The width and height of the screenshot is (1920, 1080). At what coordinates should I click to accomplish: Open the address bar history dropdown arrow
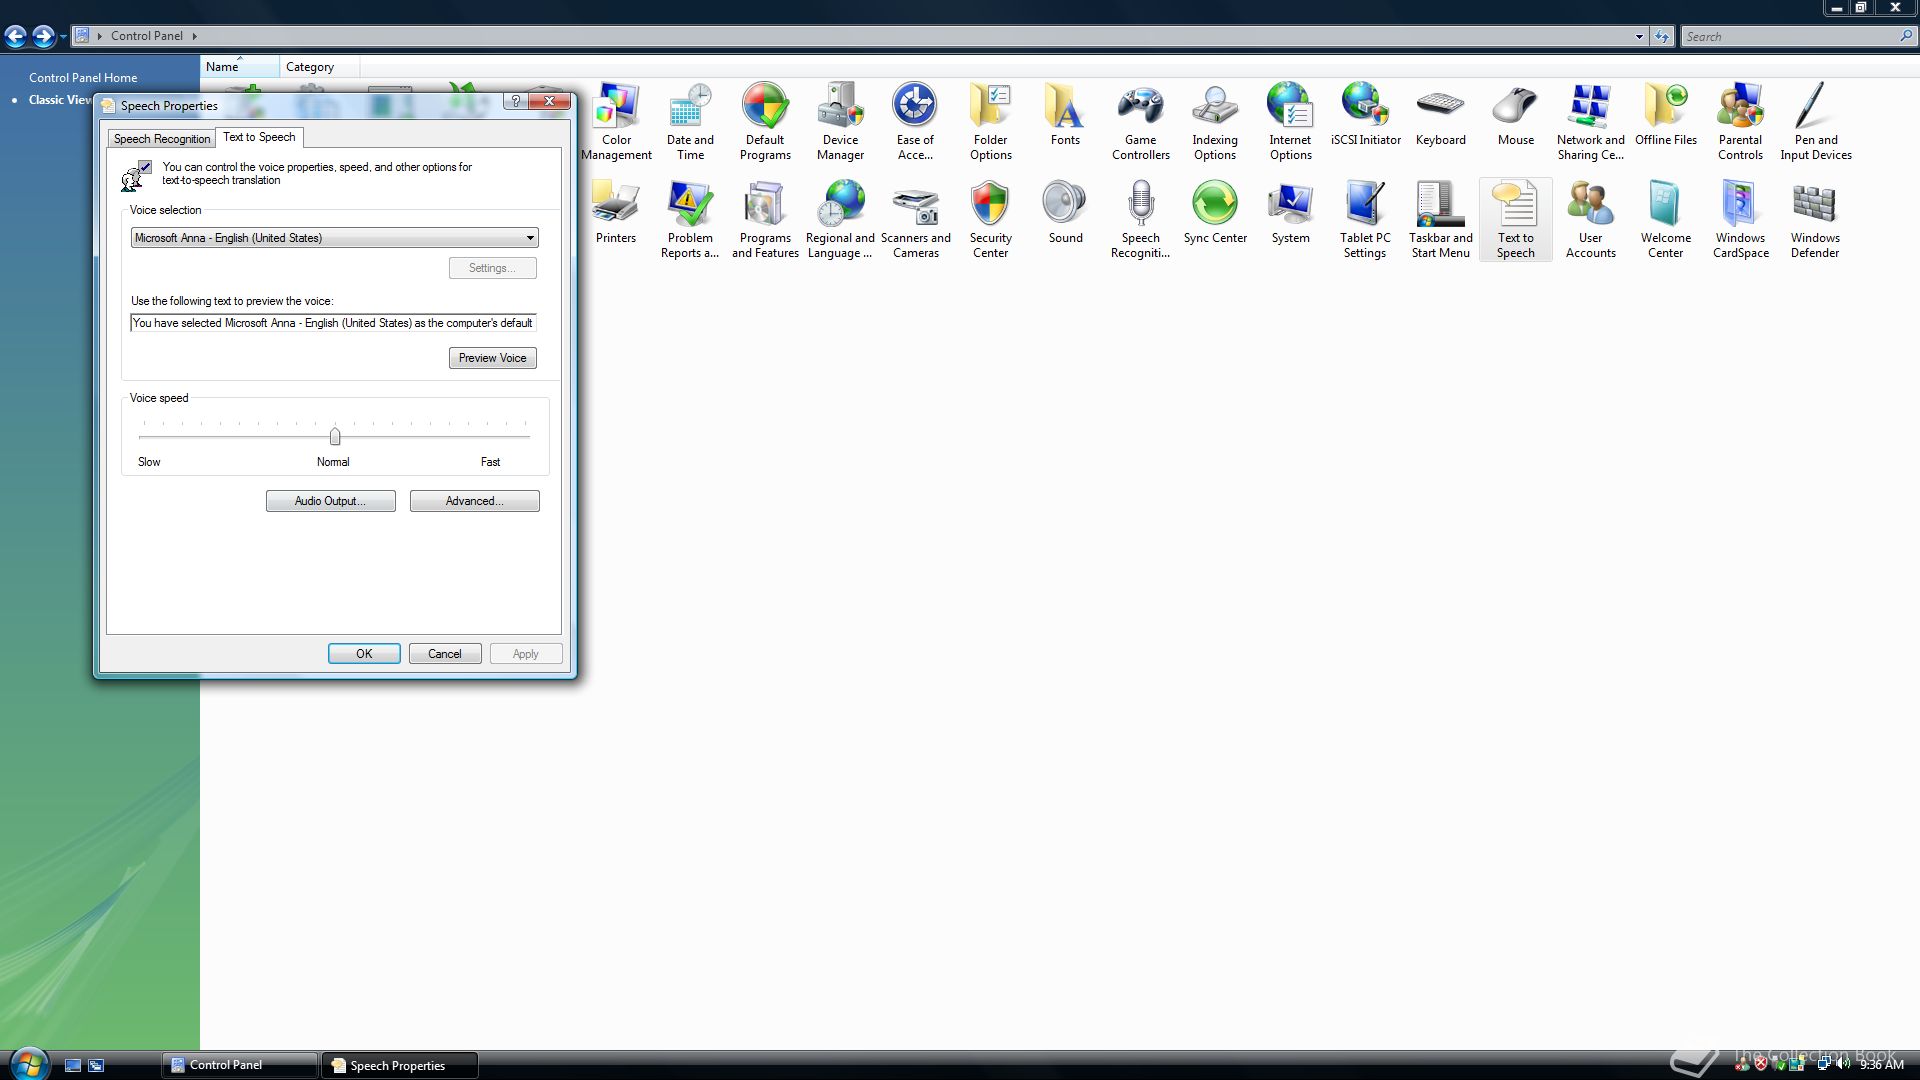coord(1639,36)
